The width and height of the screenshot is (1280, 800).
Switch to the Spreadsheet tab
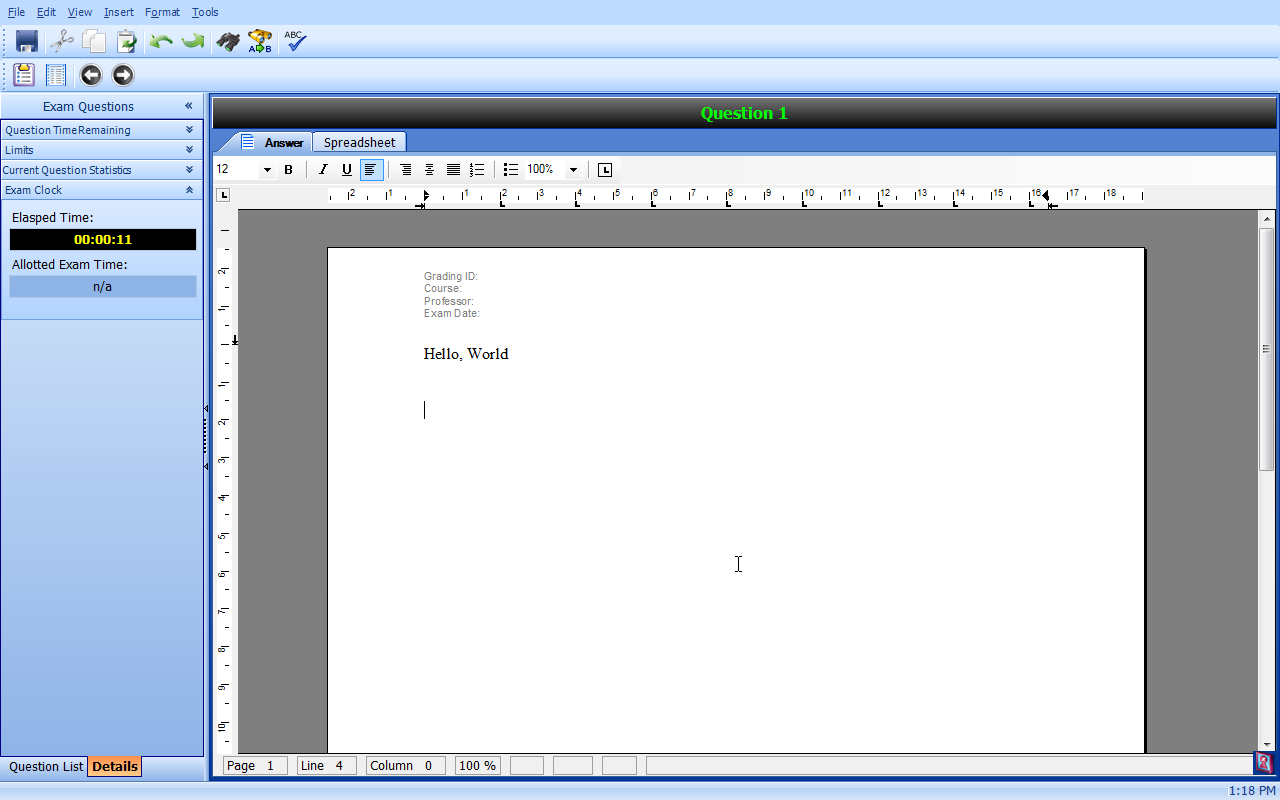pyautogui.click(x=360, y=142)
